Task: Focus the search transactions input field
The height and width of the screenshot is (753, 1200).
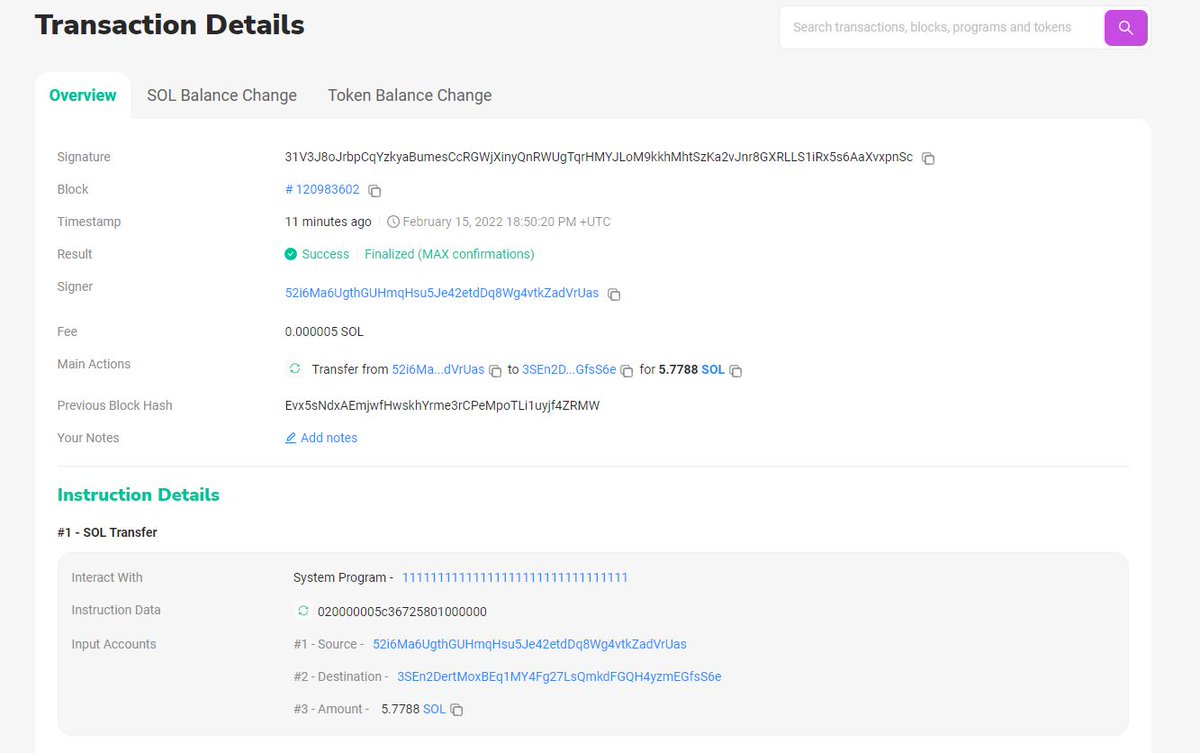Action: click(x=940, y=27)
